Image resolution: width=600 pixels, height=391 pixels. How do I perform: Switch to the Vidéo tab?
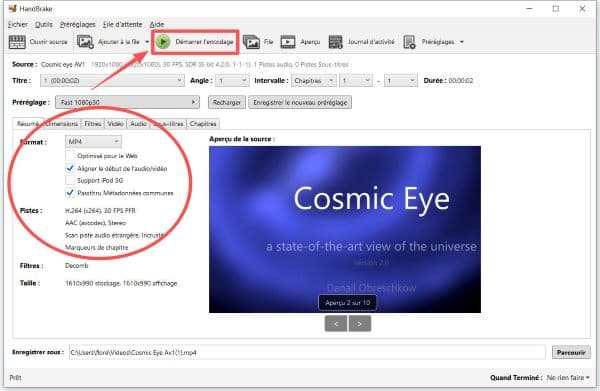tap(115, 124)
